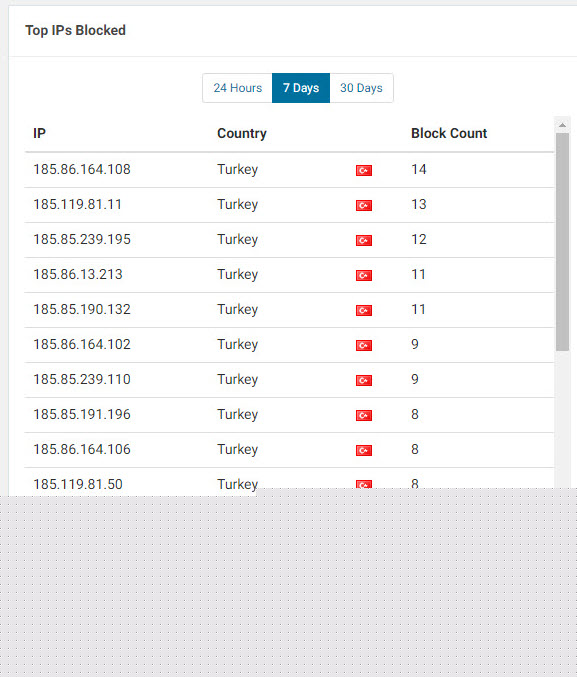
Task: Select the flag icon for 185.85.239.110
Action: click(x=364, y=380)
